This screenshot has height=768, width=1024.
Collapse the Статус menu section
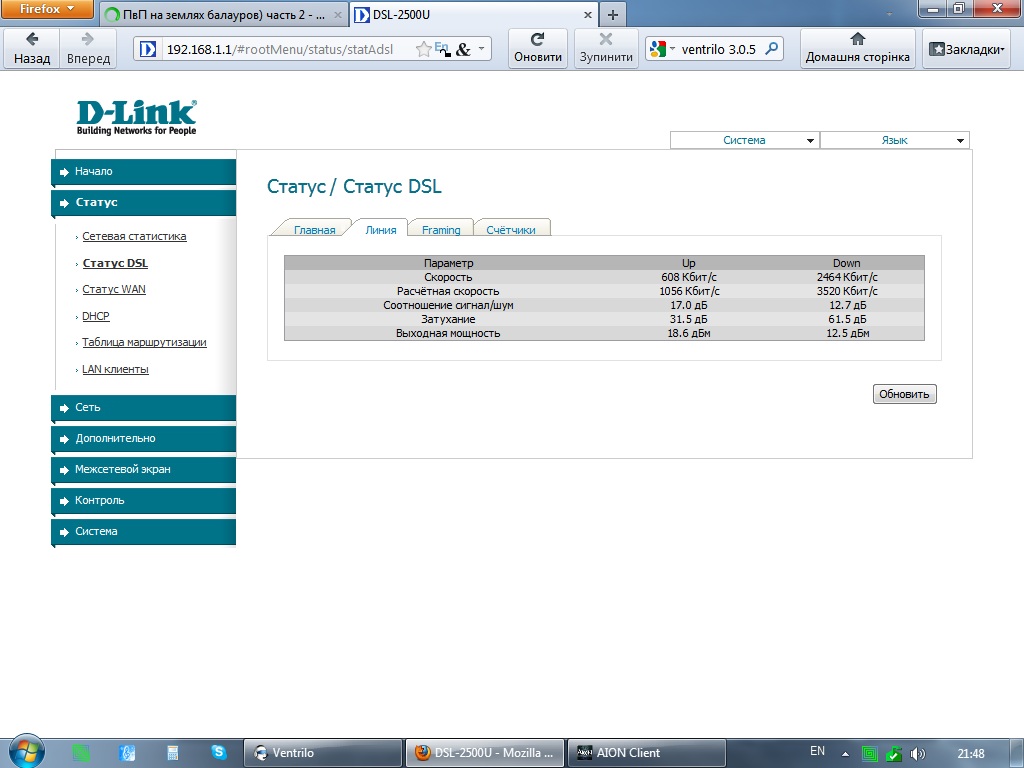tap(144, 202)
